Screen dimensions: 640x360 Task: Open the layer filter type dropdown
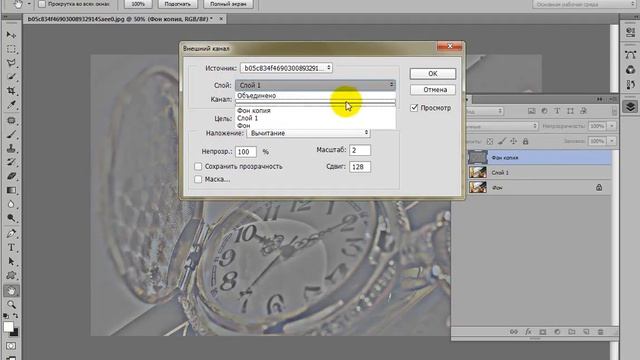click(x=485, y=111)
